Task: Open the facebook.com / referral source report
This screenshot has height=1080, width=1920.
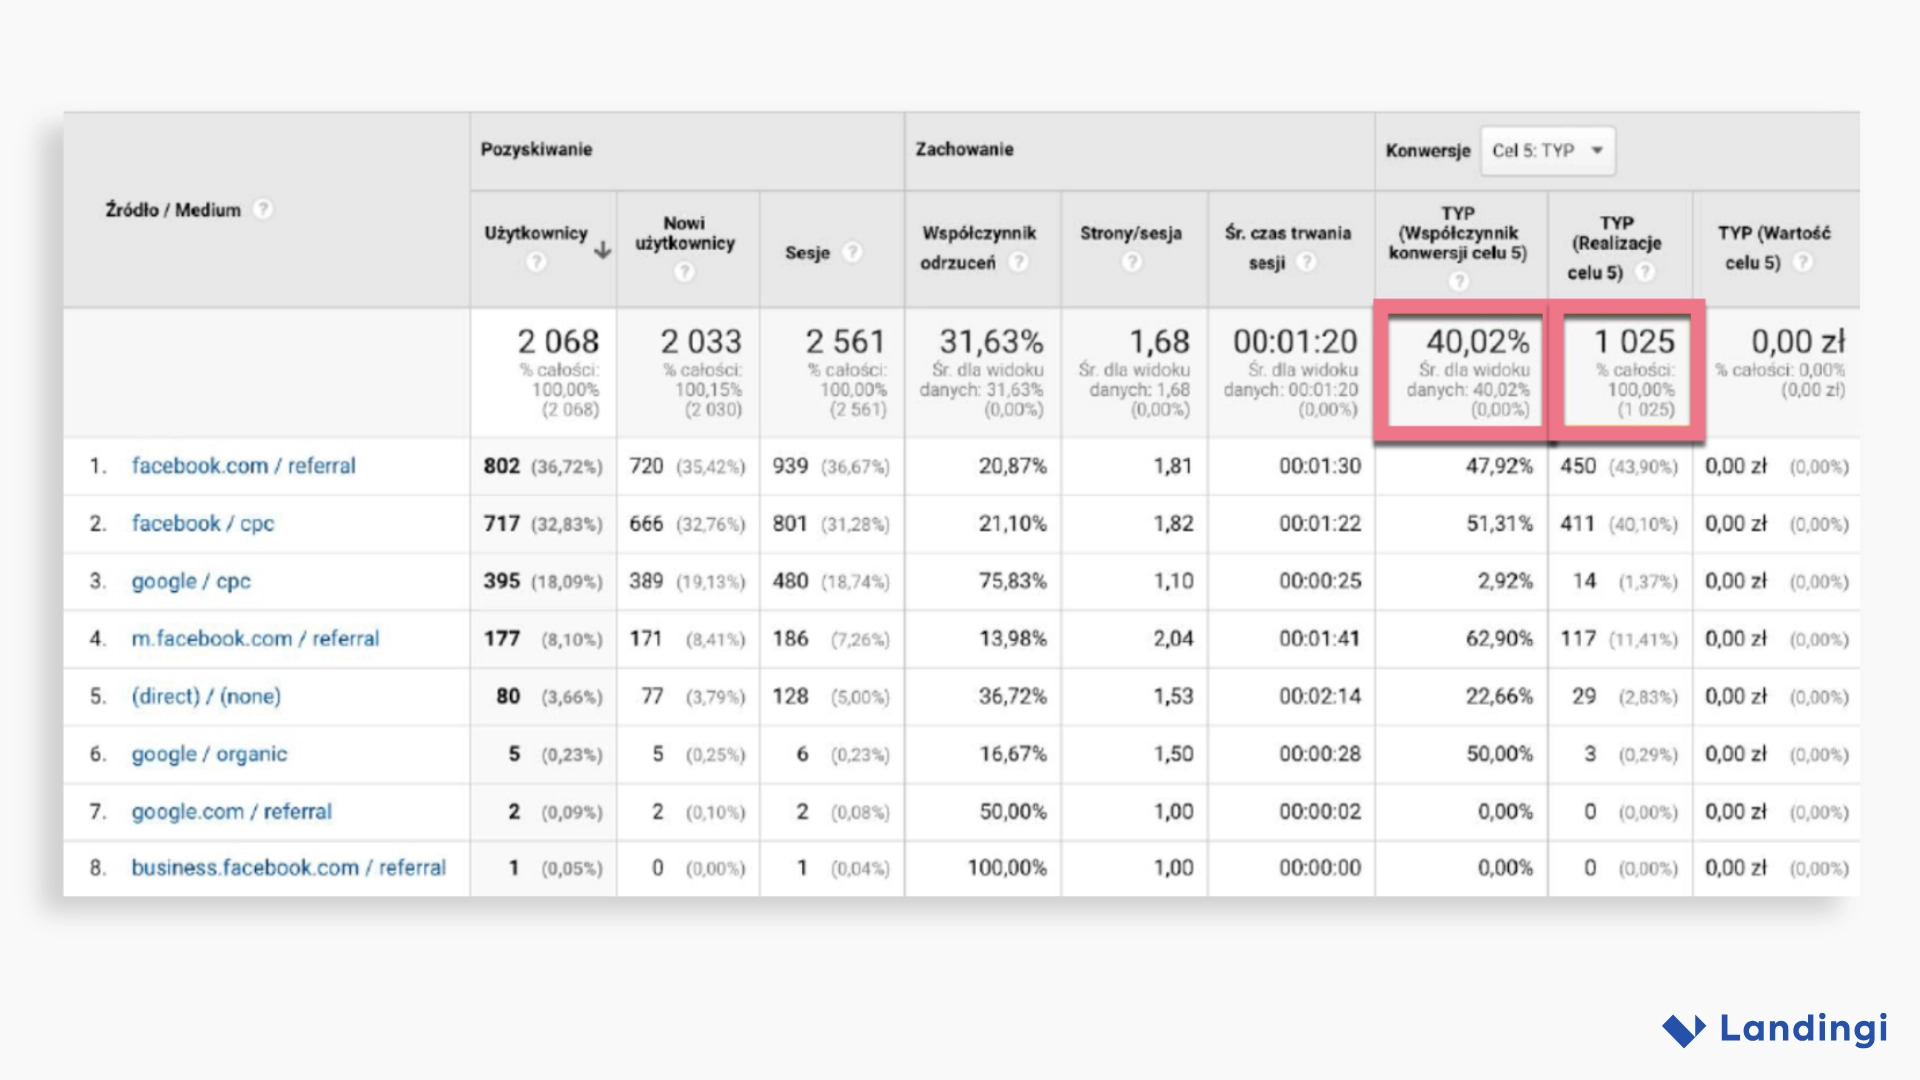Action: click(244, 466)
